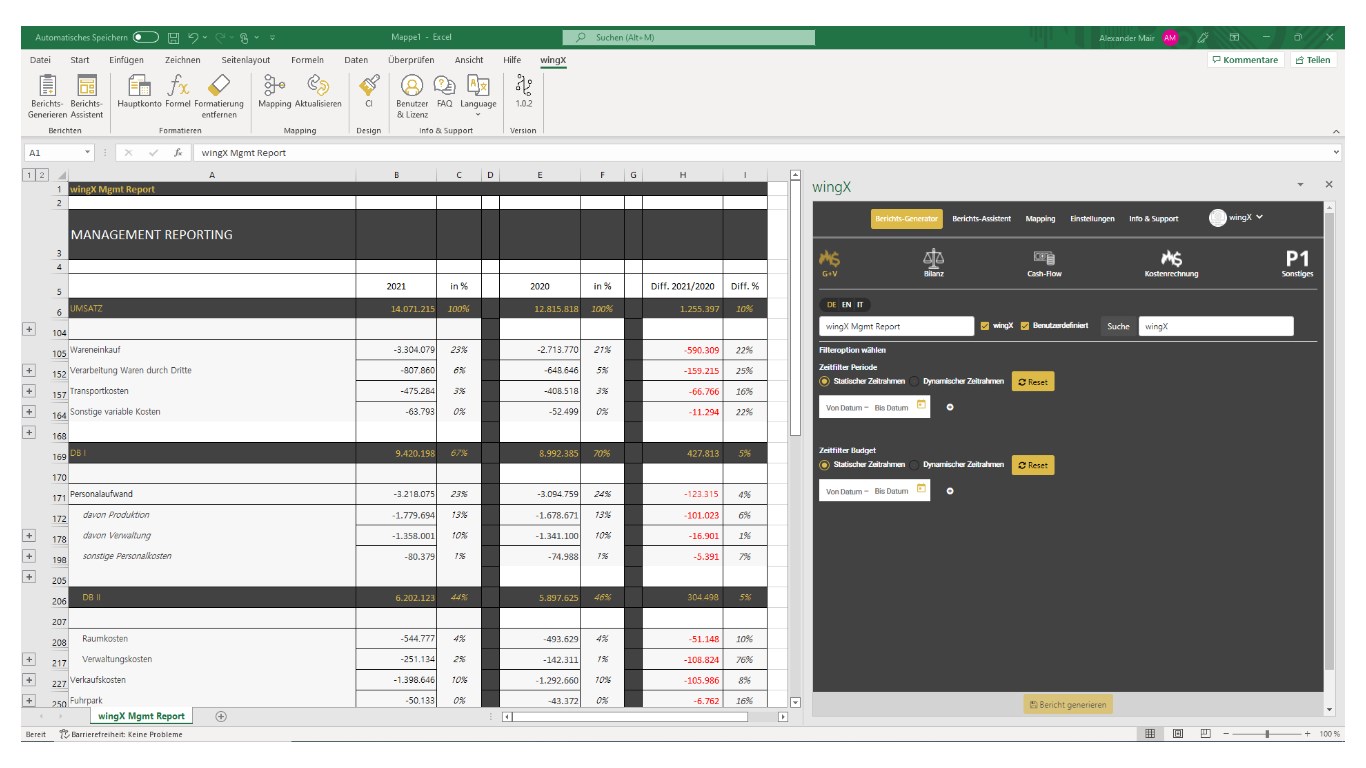Open Info & Support tab in wingX panel
This screenshot has height=768, width=1366.
point(1154,219)
